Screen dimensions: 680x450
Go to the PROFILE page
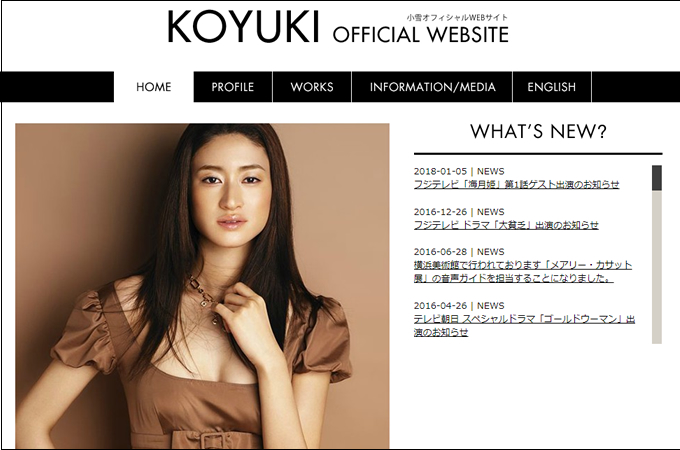coord(233,87)
